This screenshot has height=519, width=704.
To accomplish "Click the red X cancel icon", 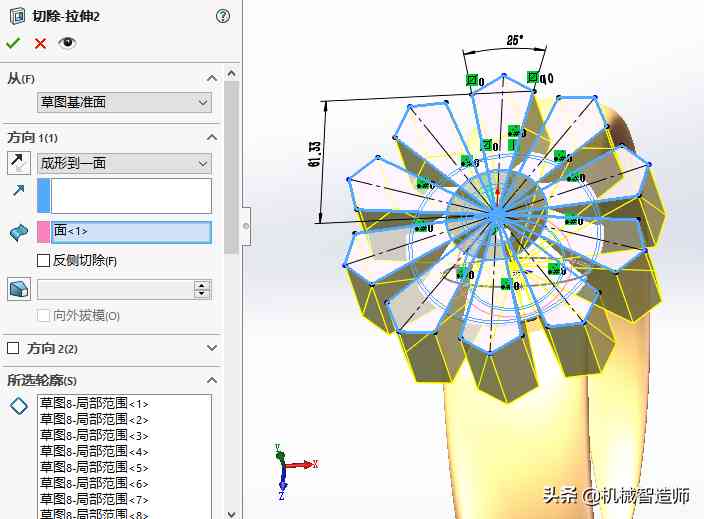I will [x=40, y=43].
